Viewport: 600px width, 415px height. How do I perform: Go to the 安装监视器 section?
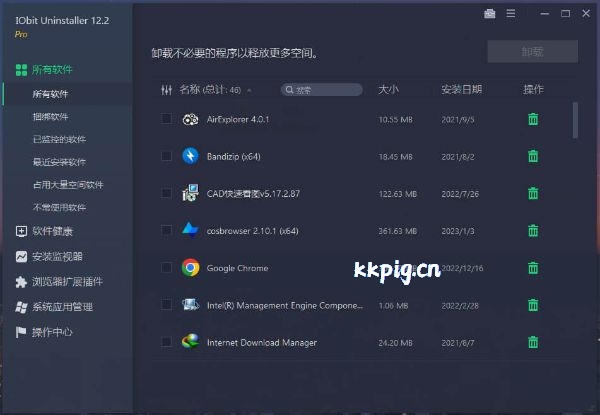[57, 257]
